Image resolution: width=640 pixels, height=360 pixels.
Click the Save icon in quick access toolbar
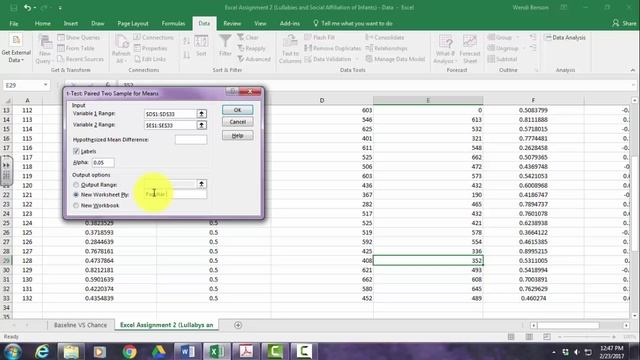tap(13, 8)
